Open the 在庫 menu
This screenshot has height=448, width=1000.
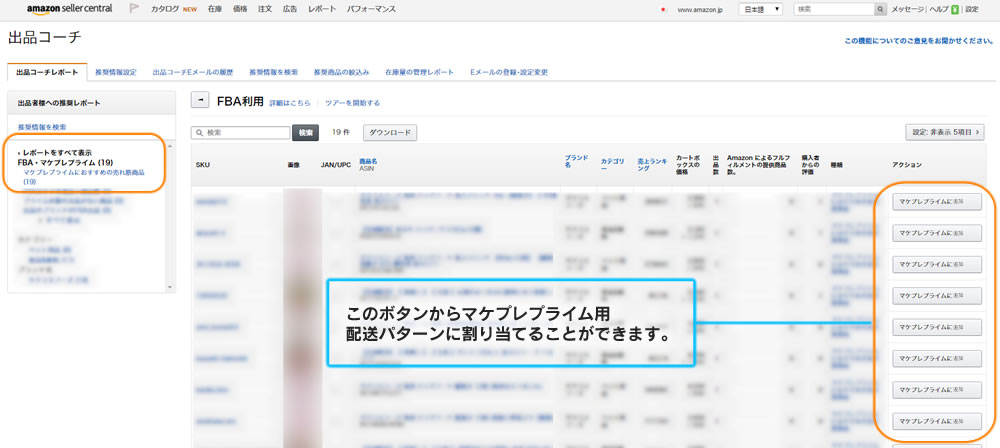[214, 10]
